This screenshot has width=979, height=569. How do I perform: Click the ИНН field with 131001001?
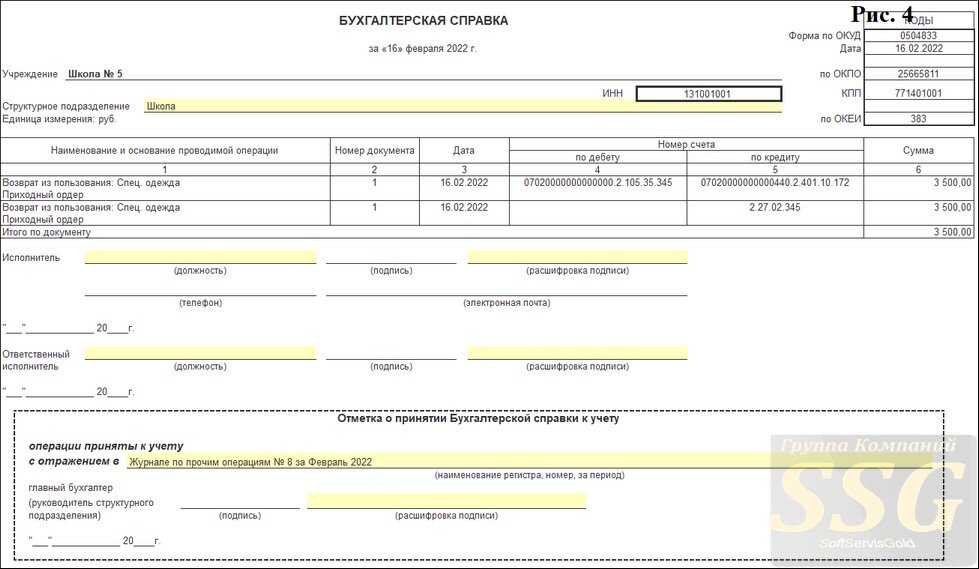pos(709,94)
